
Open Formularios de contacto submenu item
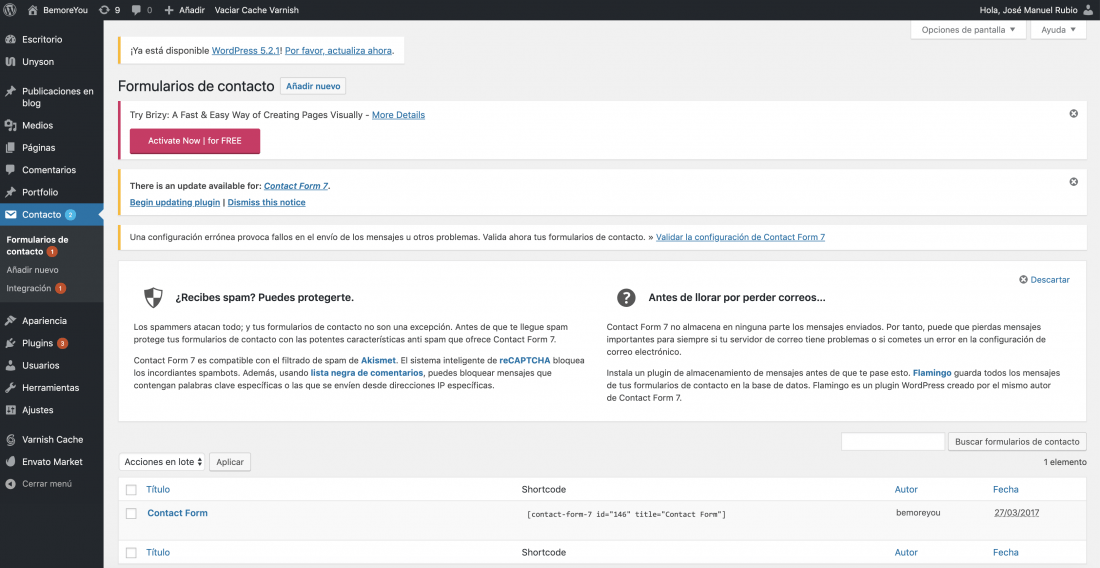point(37,245)
